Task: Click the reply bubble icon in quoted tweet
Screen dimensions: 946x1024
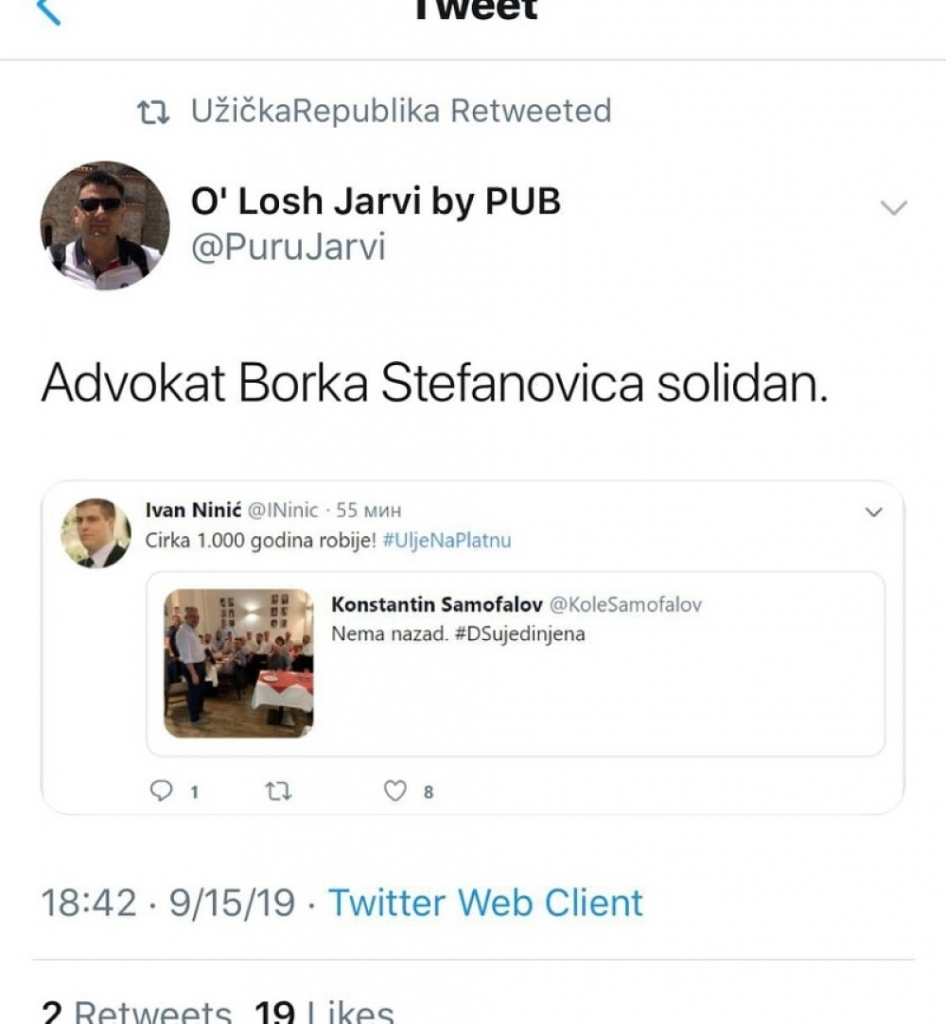Action: (161, 791)
